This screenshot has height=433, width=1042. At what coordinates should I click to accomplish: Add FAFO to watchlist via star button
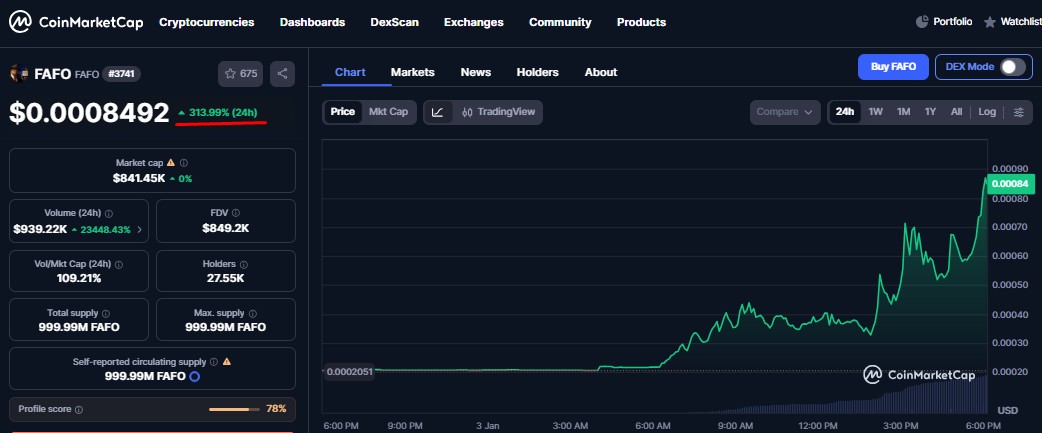coord(241,73)
